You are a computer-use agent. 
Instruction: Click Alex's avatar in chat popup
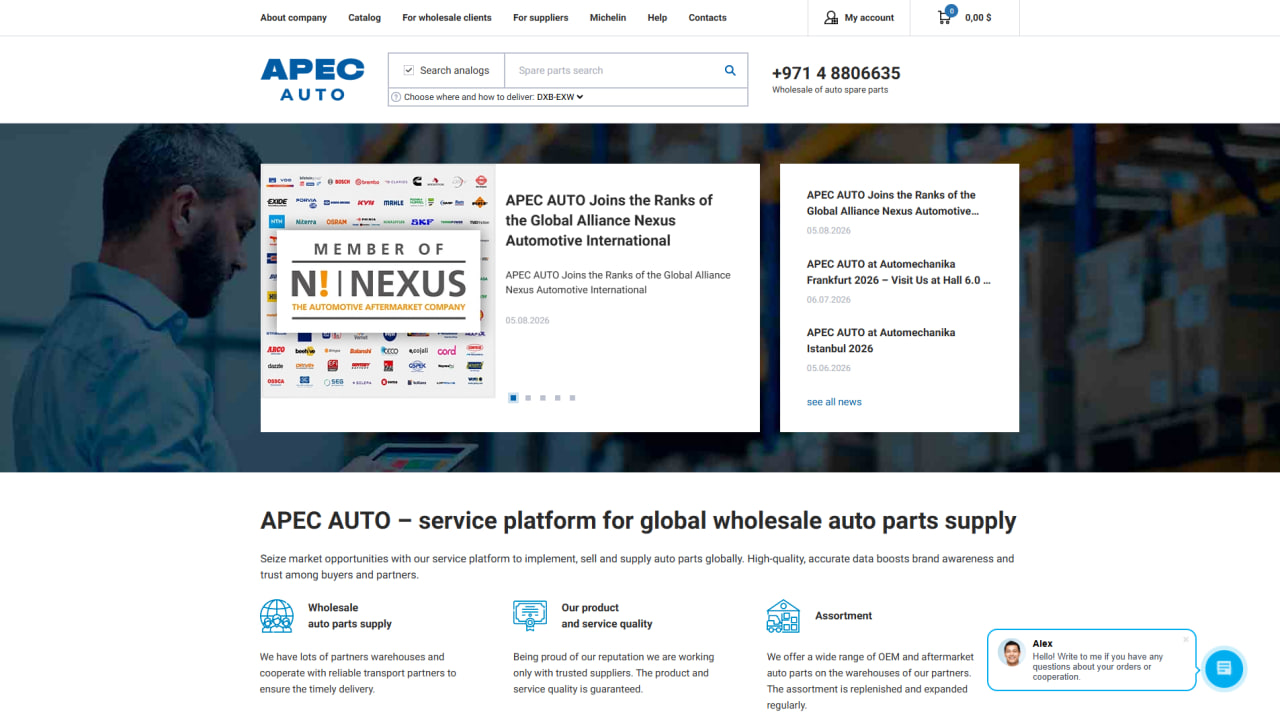pyautogui.click(x=1012, y=653)
